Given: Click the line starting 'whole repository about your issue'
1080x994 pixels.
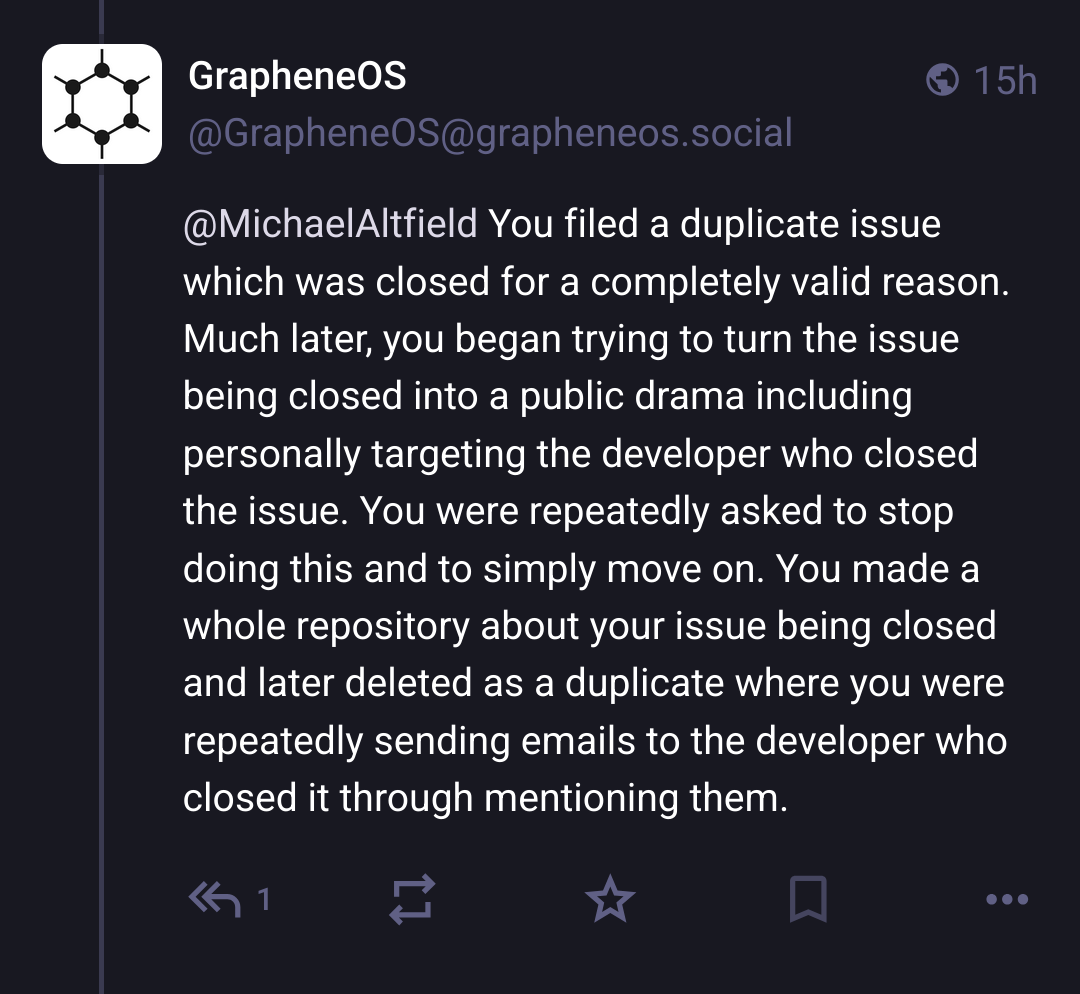Looking at the screenshot, I should (x=589, y=626).
